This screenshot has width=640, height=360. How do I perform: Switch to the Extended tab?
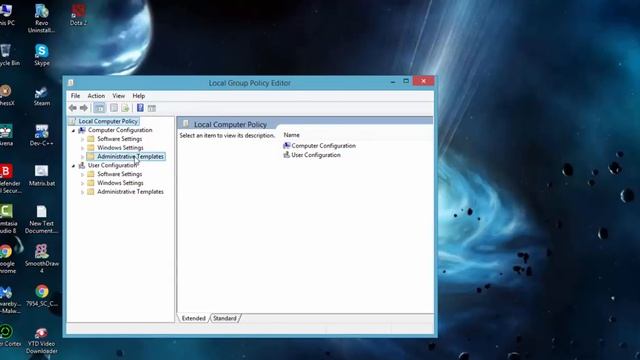pyautogui.click(x=193, y=318)
